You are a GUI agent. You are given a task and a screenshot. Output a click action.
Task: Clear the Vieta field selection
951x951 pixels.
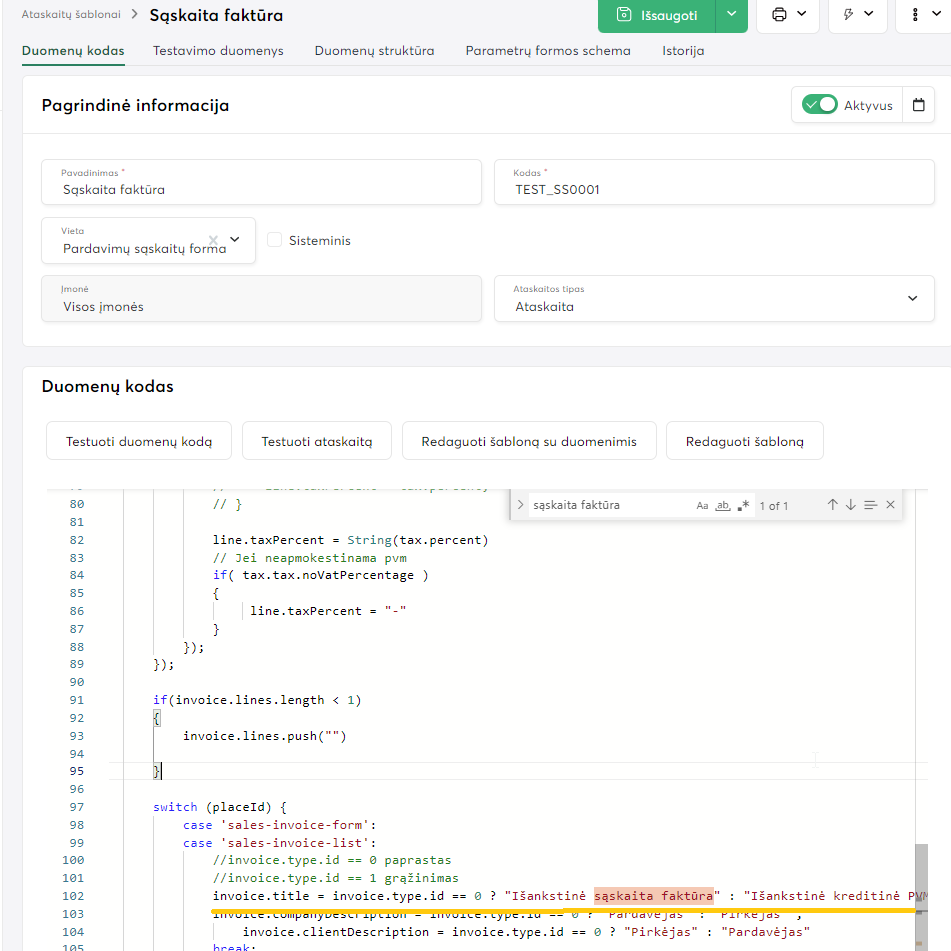click(x=213, y=240)
